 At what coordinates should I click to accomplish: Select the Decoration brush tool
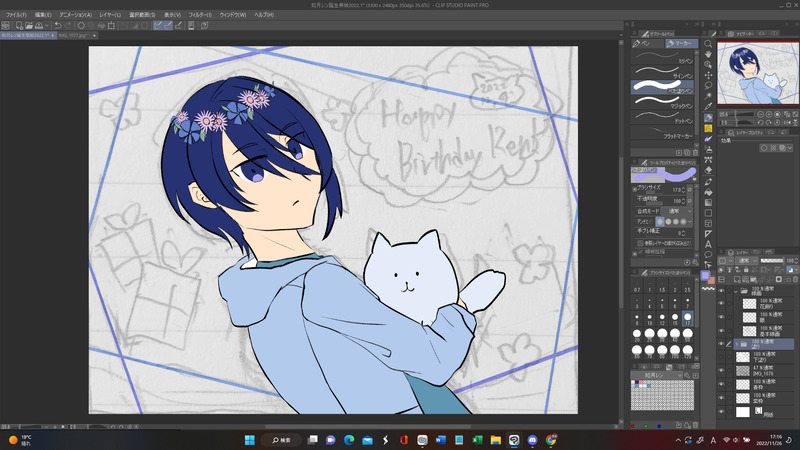pos(708,160)
